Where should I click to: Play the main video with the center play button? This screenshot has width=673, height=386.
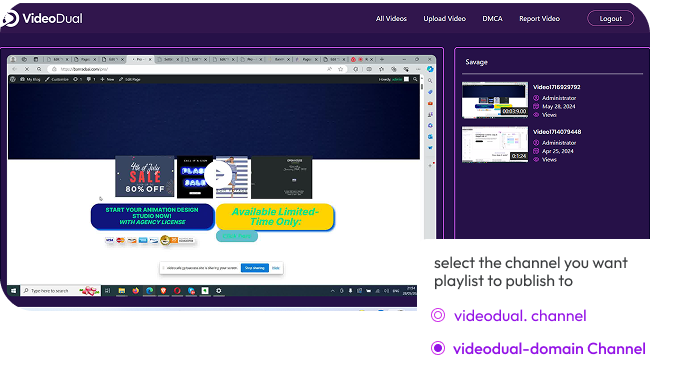tap(218, 175)
